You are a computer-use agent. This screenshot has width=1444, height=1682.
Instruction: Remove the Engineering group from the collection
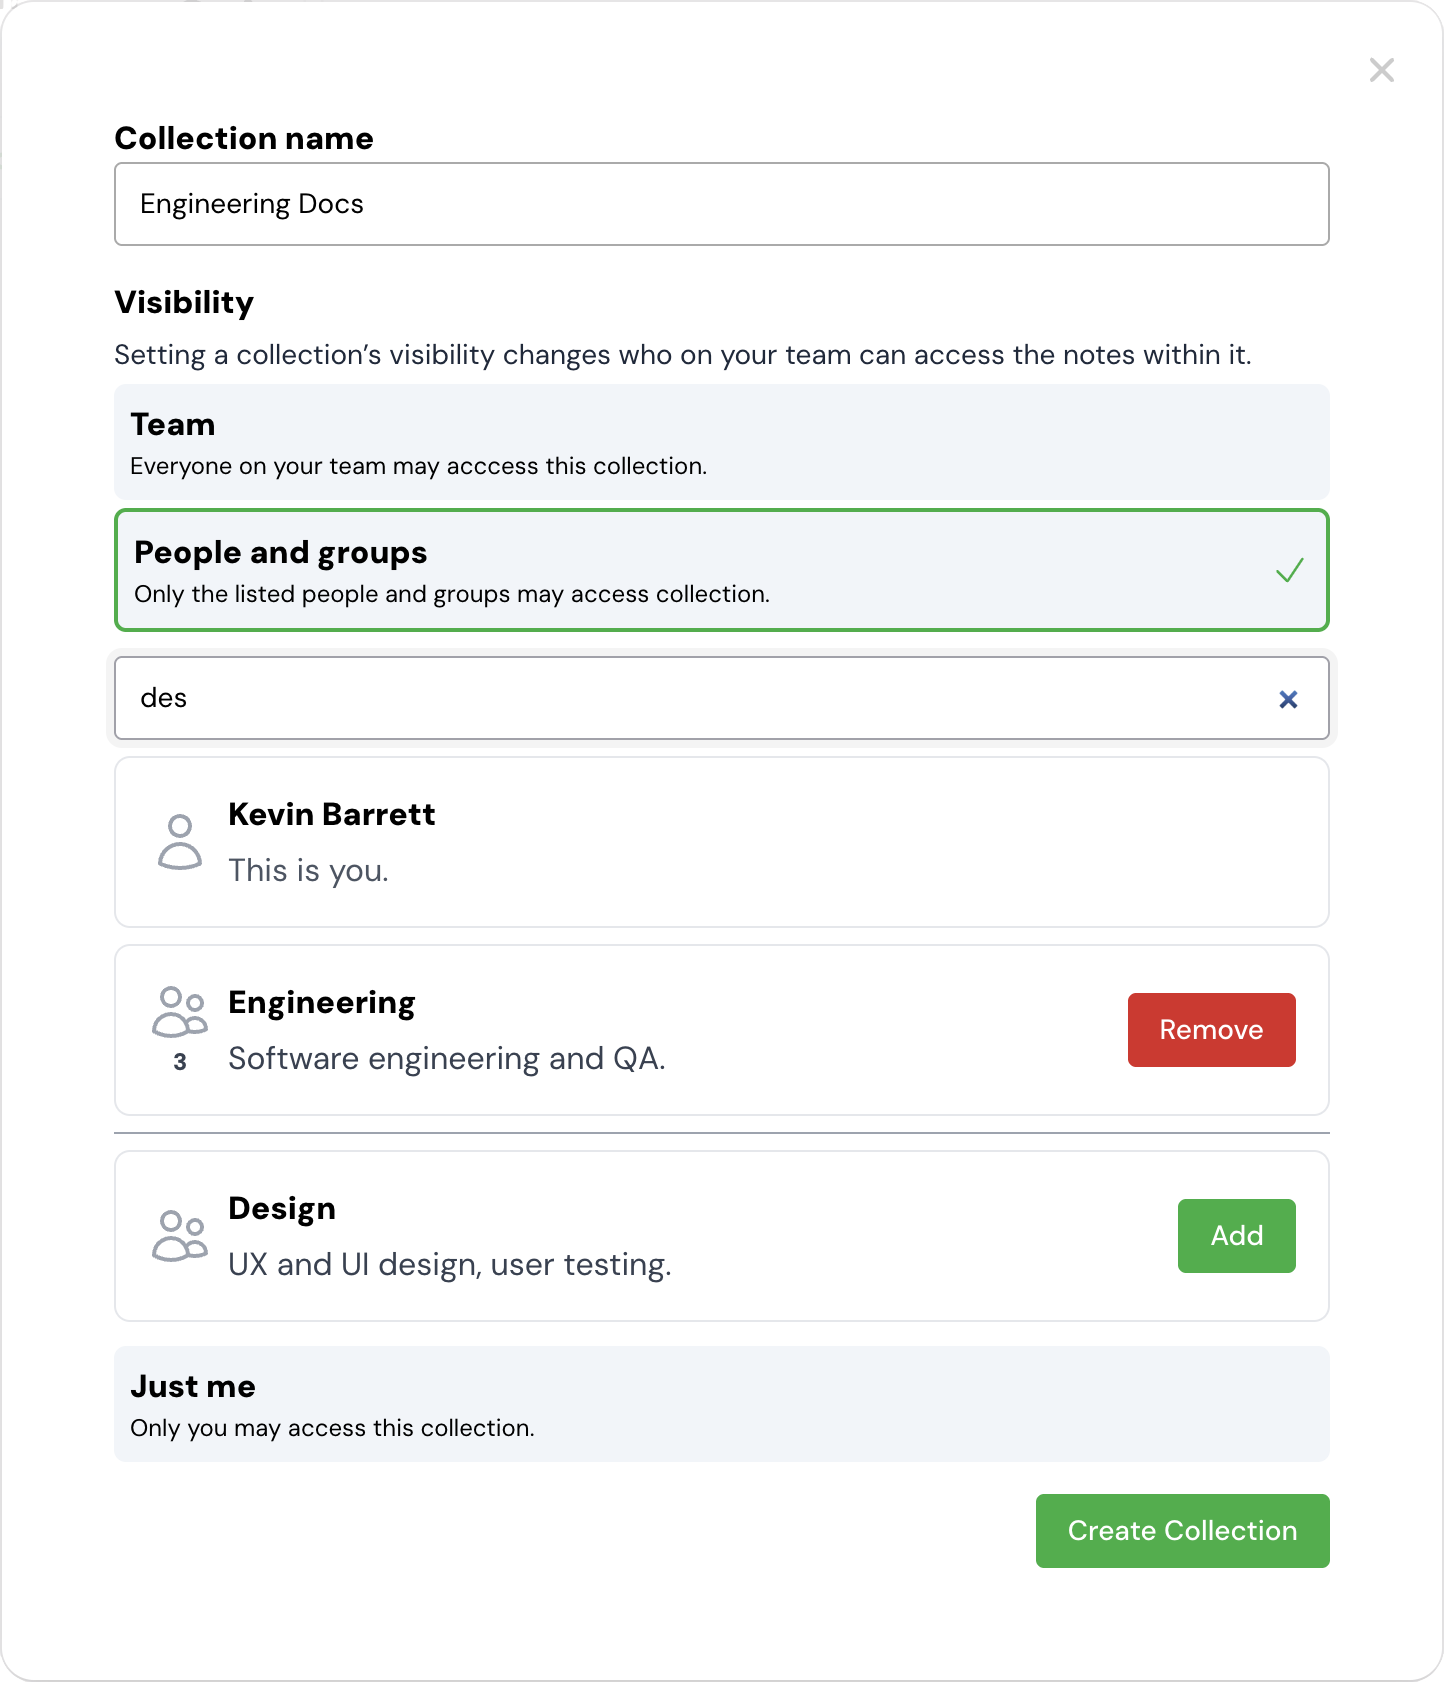coord(1211,1029)
